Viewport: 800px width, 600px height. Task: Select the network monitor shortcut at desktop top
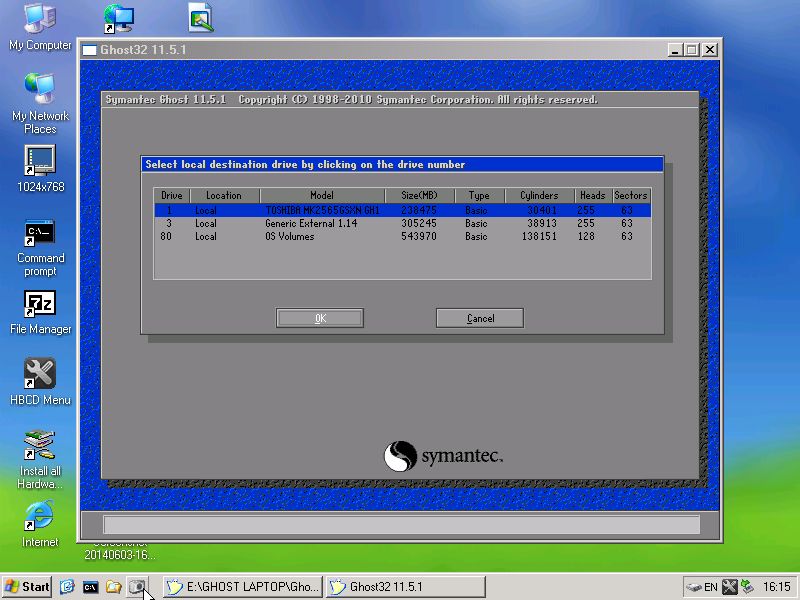click(x=118, y=18)
